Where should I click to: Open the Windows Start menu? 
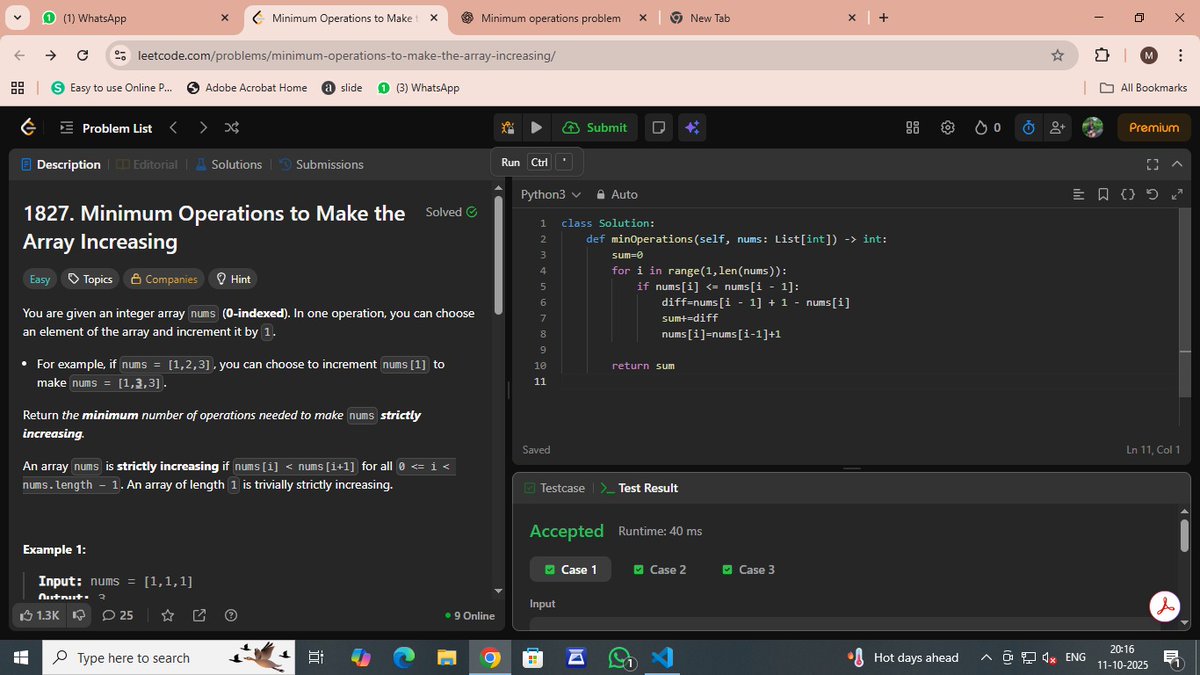pos(22,657)
